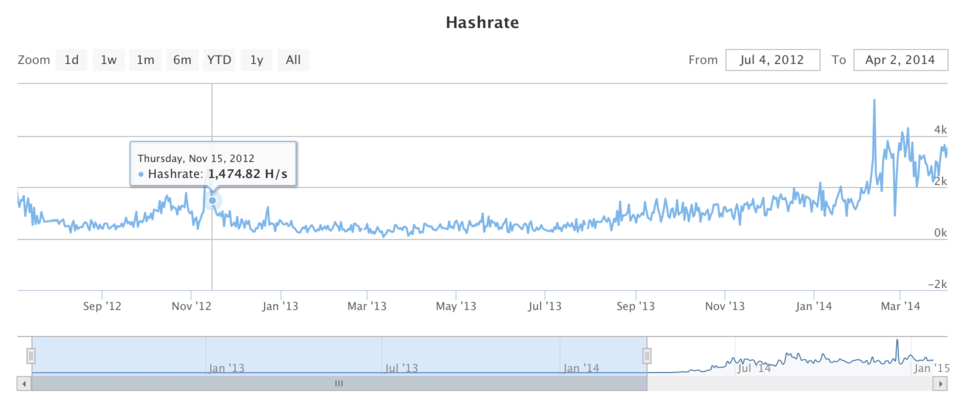This screenshot has width=965, height=417.
Task: Select the 1w zoom range
Action: click(108, 60)
